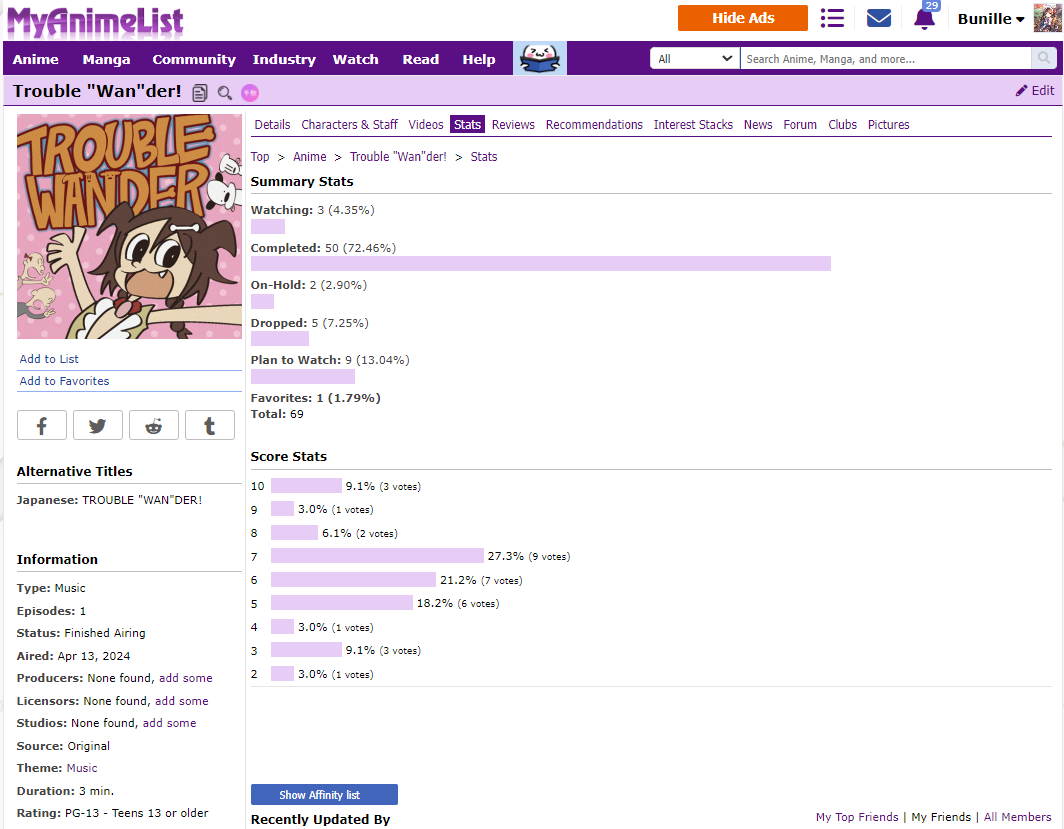Viewport: 1064px width, 829px height.
Task: Click the user profile avatar thumbnail
Action: [x=1047, y=18]
